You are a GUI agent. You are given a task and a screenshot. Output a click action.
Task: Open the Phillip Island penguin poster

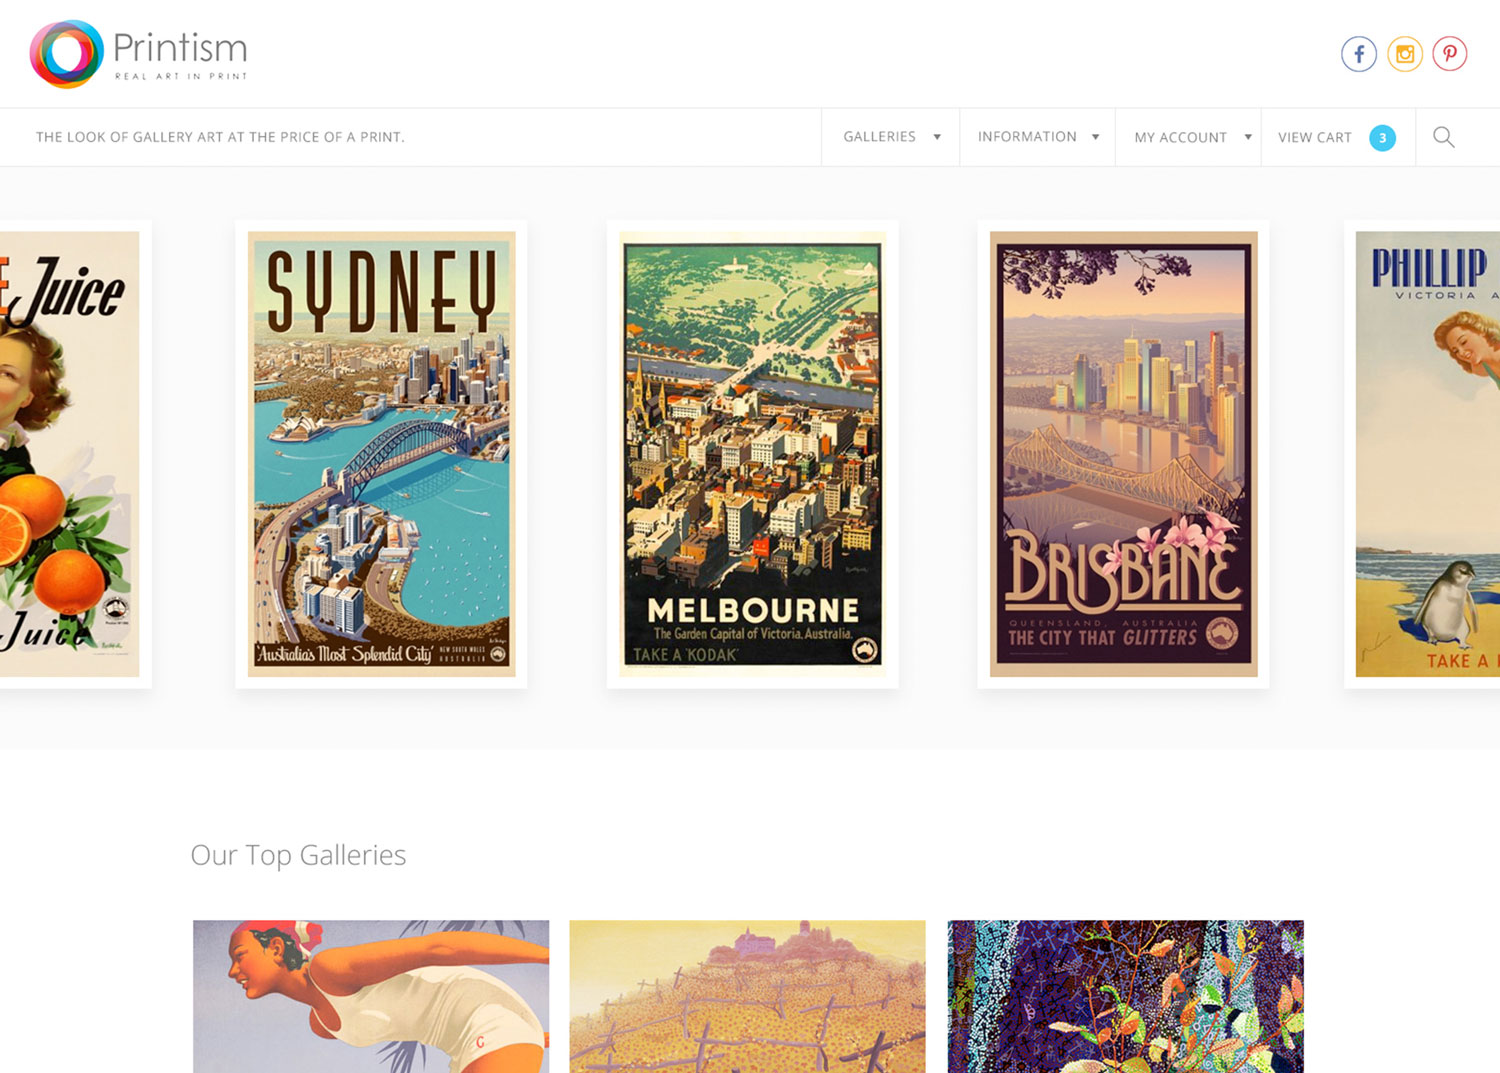click(1427, 454)
